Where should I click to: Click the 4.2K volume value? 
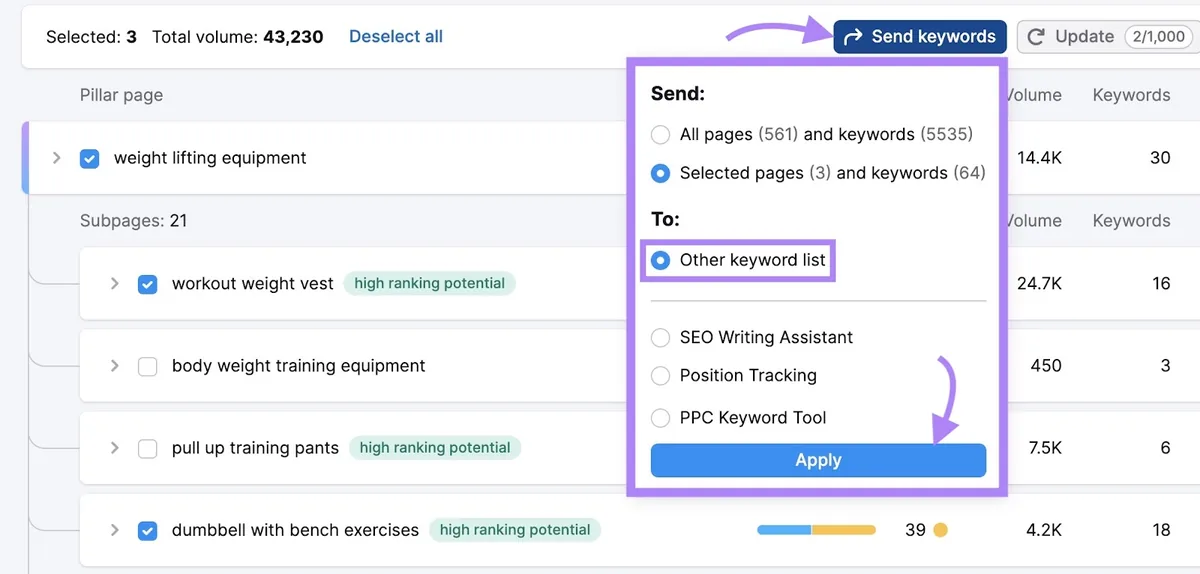[1045, 530]
